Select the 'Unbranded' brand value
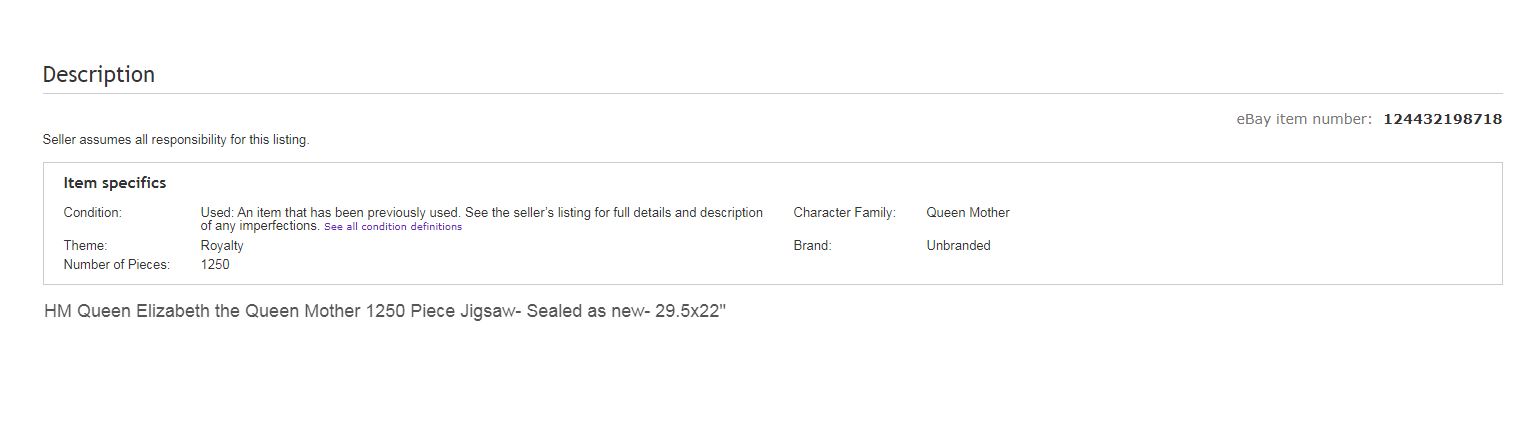Viewport: 1534px width, 447px height. (958, 246)
